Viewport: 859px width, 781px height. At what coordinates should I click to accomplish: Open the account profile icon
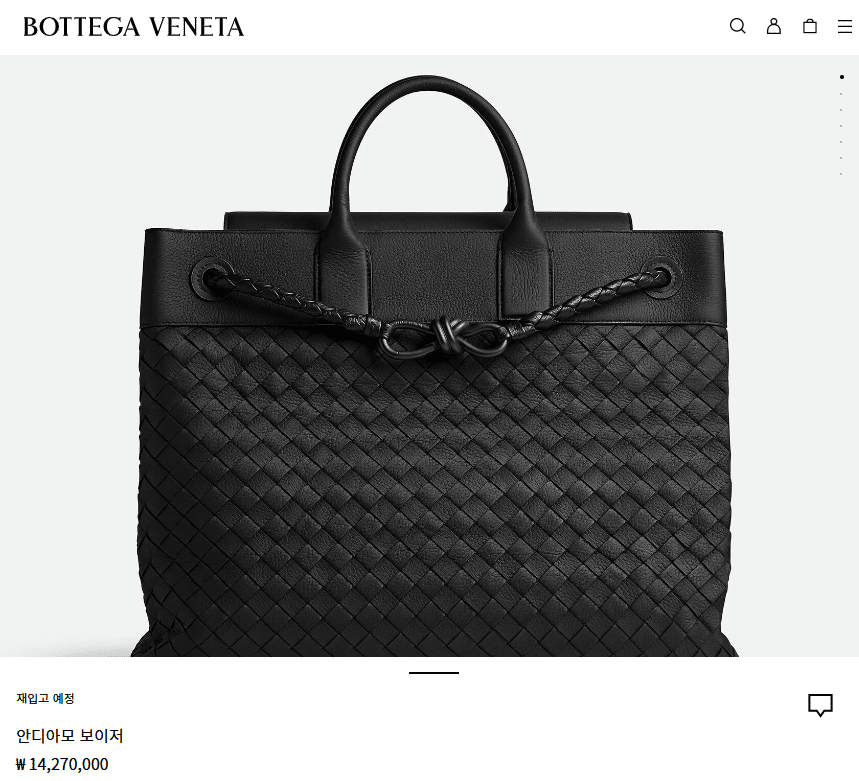click(774, 26)
